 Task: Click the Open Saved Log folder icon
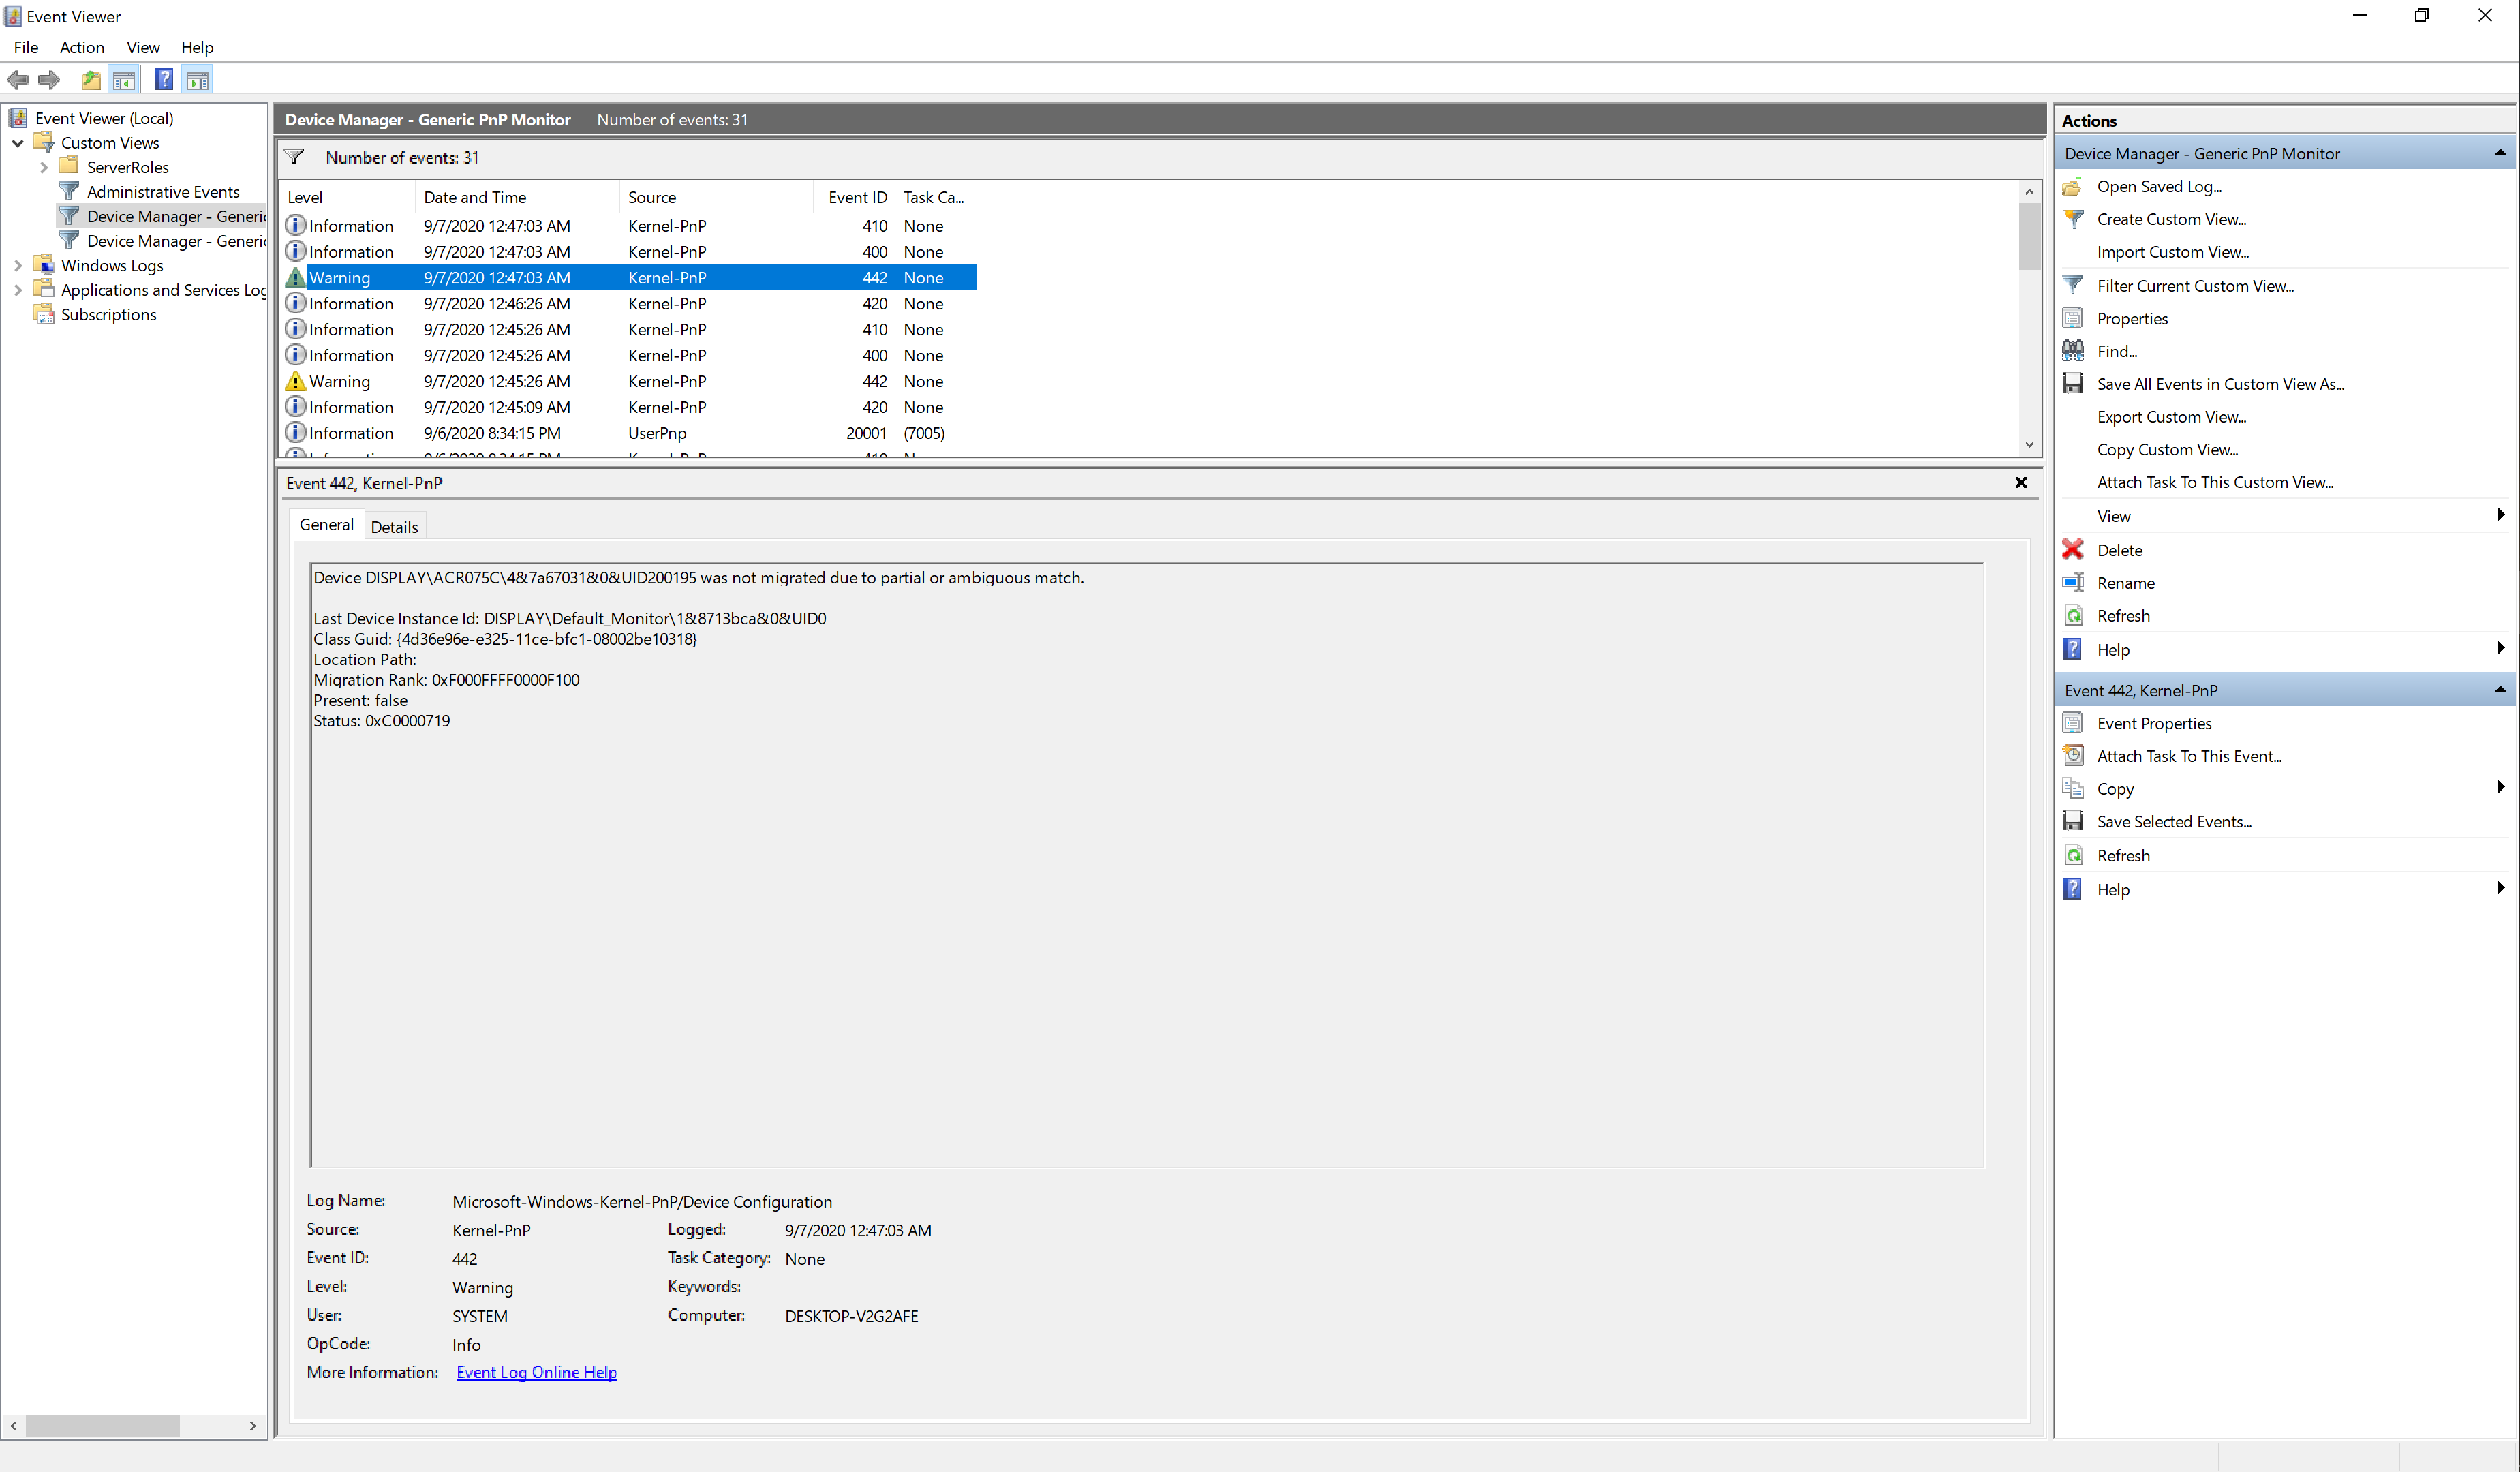2073,187
